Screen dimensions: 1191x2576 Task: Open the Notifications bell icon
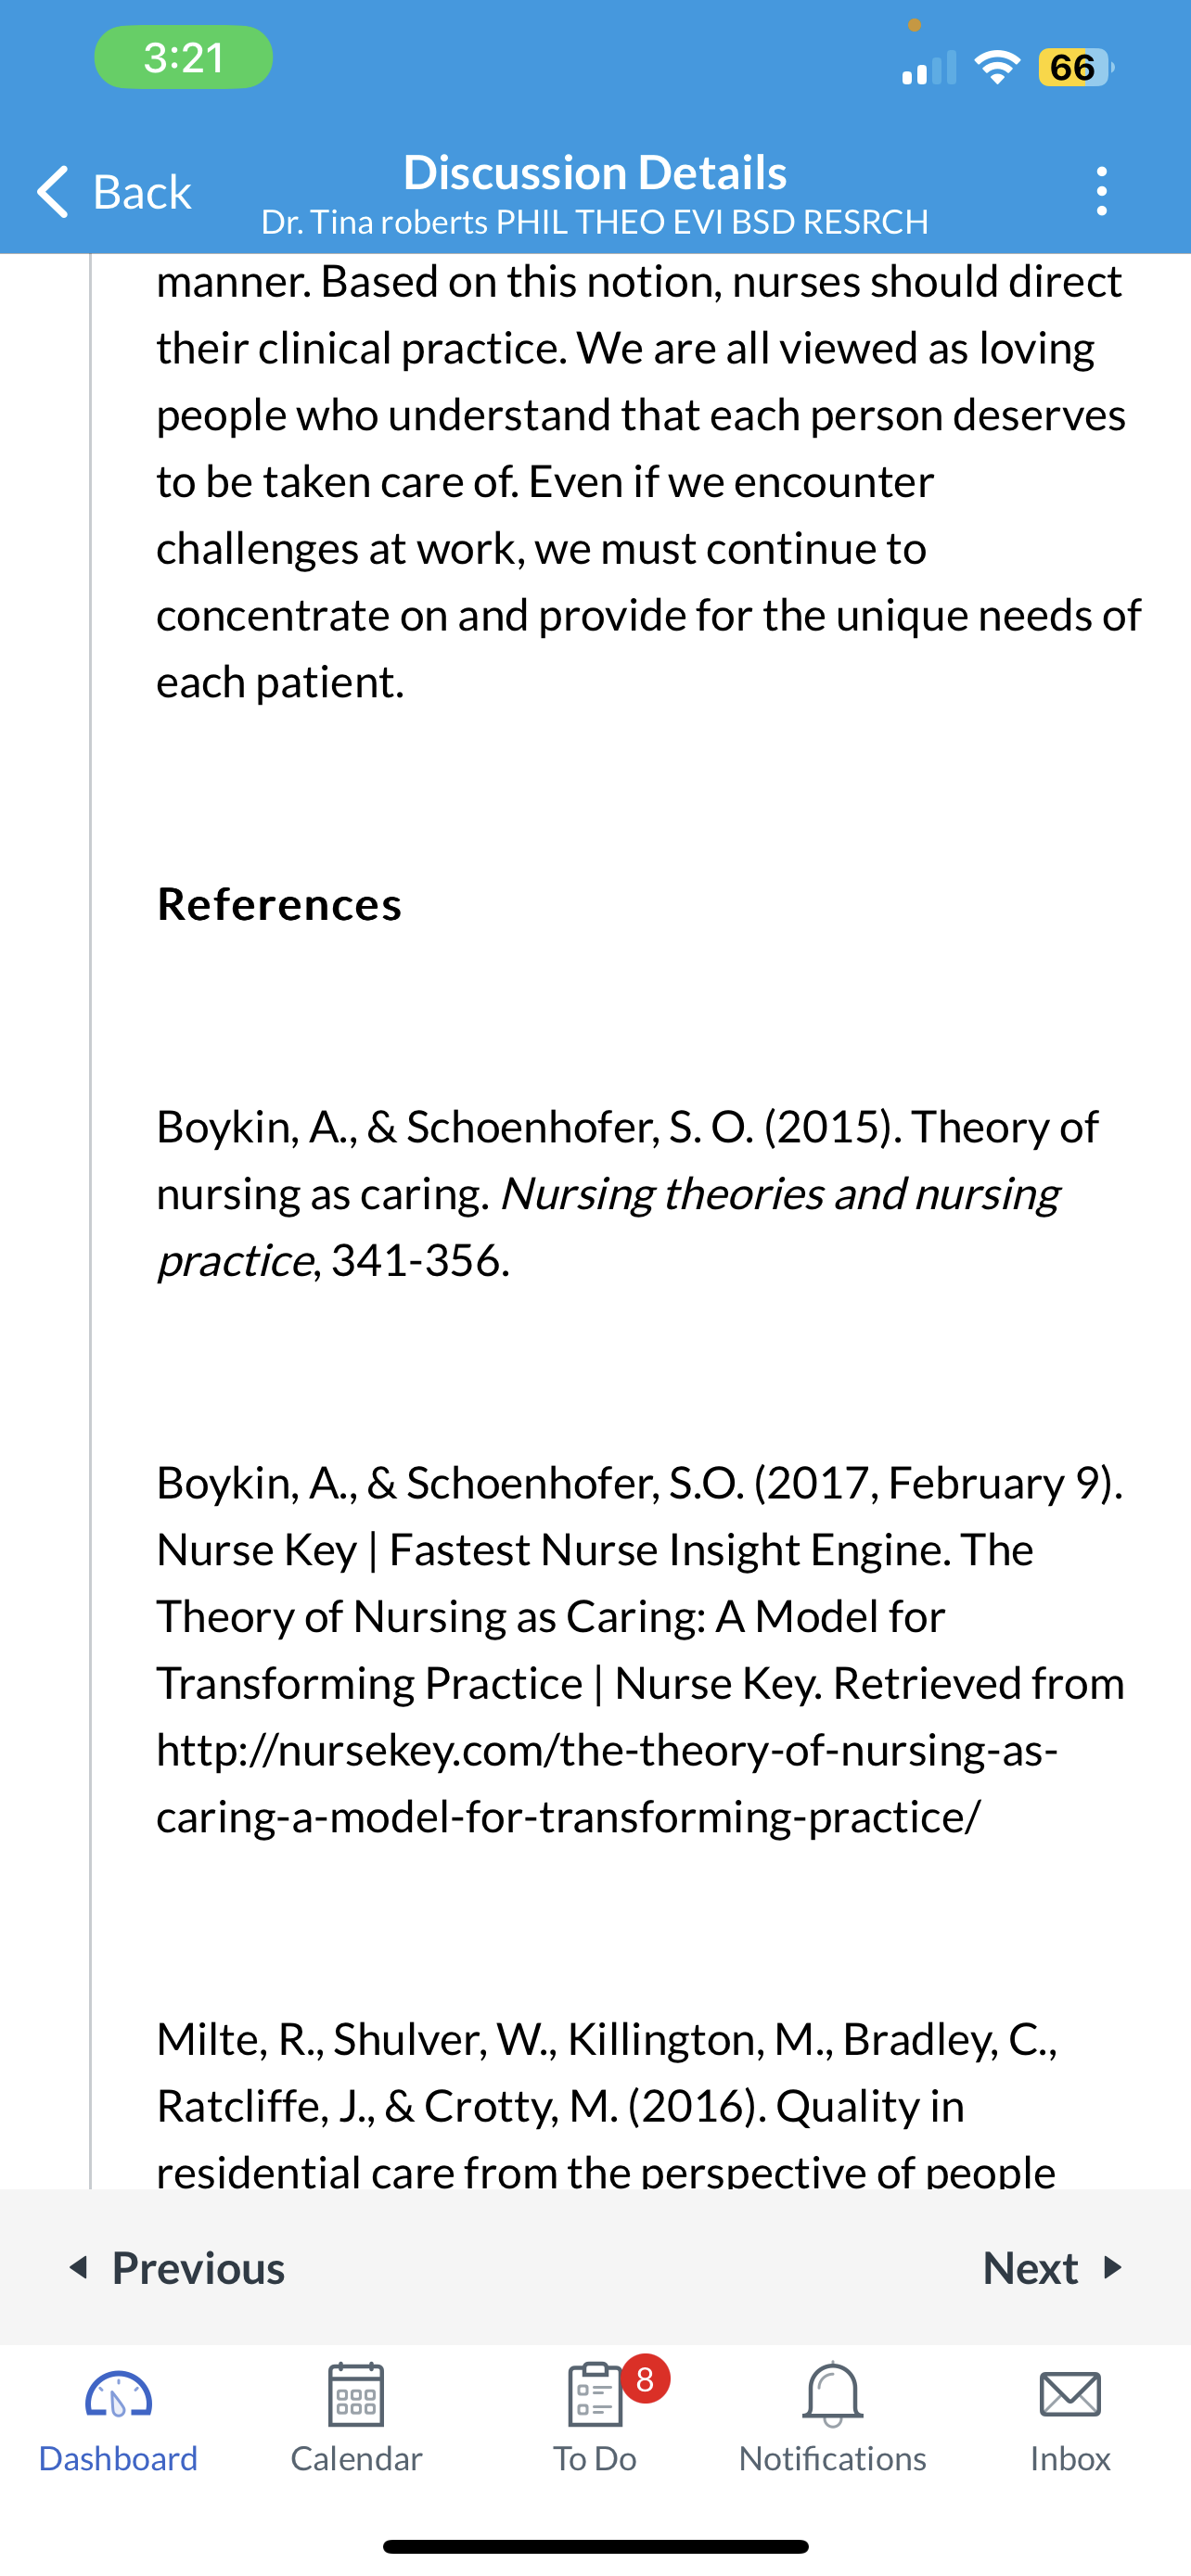coord(833,2395)
